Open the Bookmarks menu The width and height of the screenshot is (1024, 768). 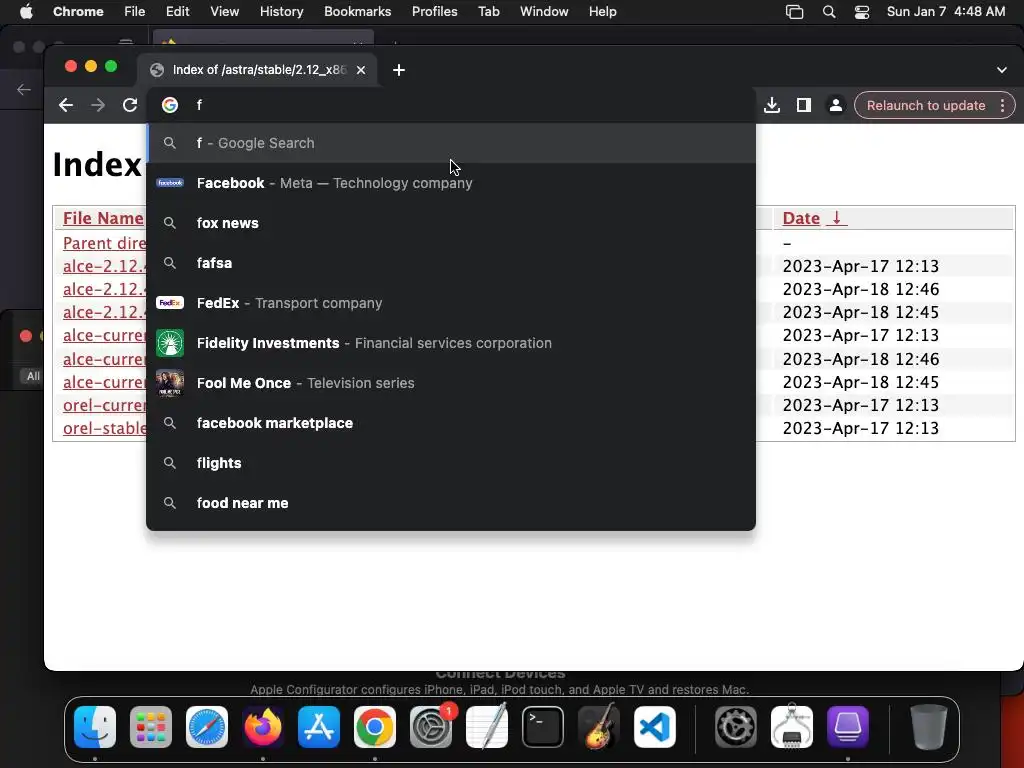(x=357, y=11)
